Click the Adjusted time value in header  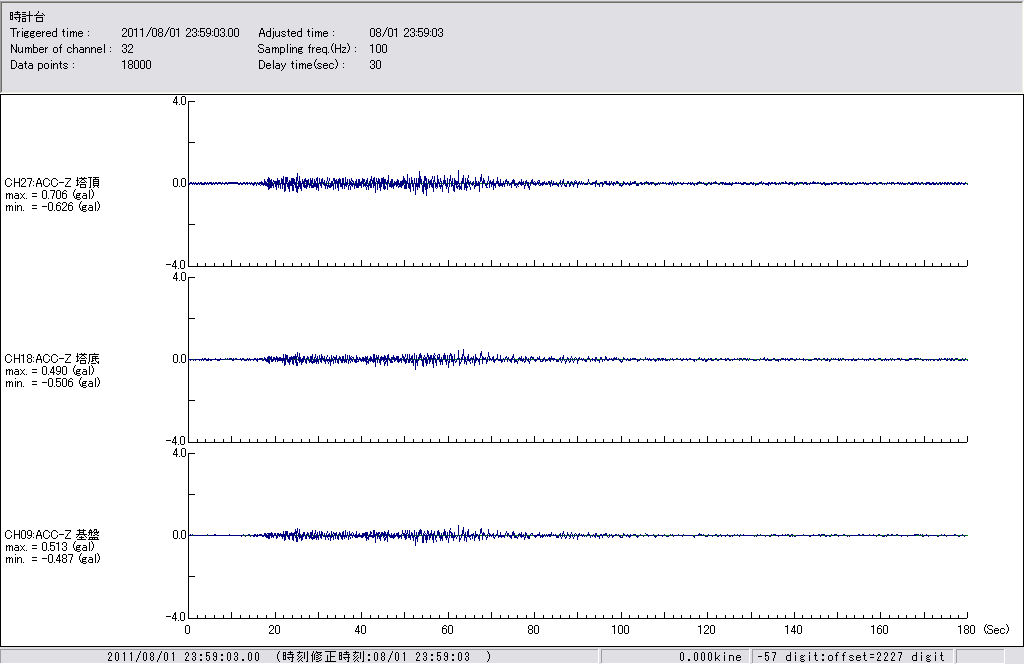(x=406, y=33)
